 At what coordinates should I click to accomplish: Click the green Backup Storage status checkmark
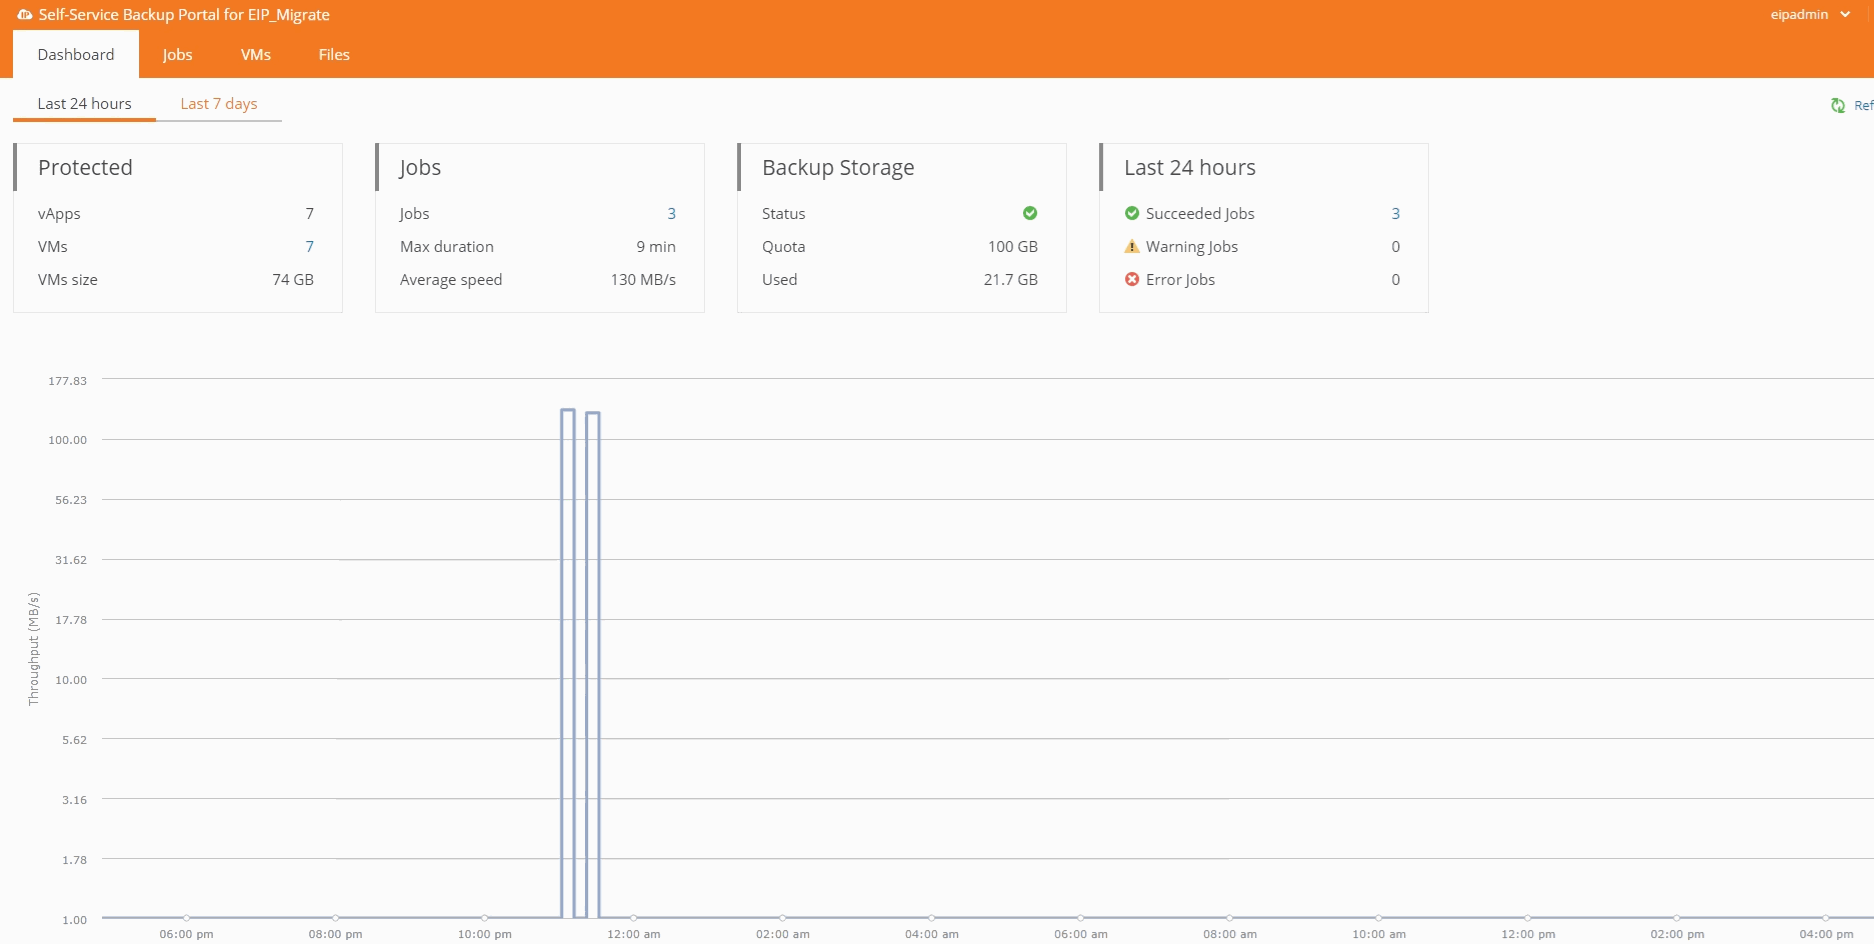pyautogui.click(x=1030, y=213)
